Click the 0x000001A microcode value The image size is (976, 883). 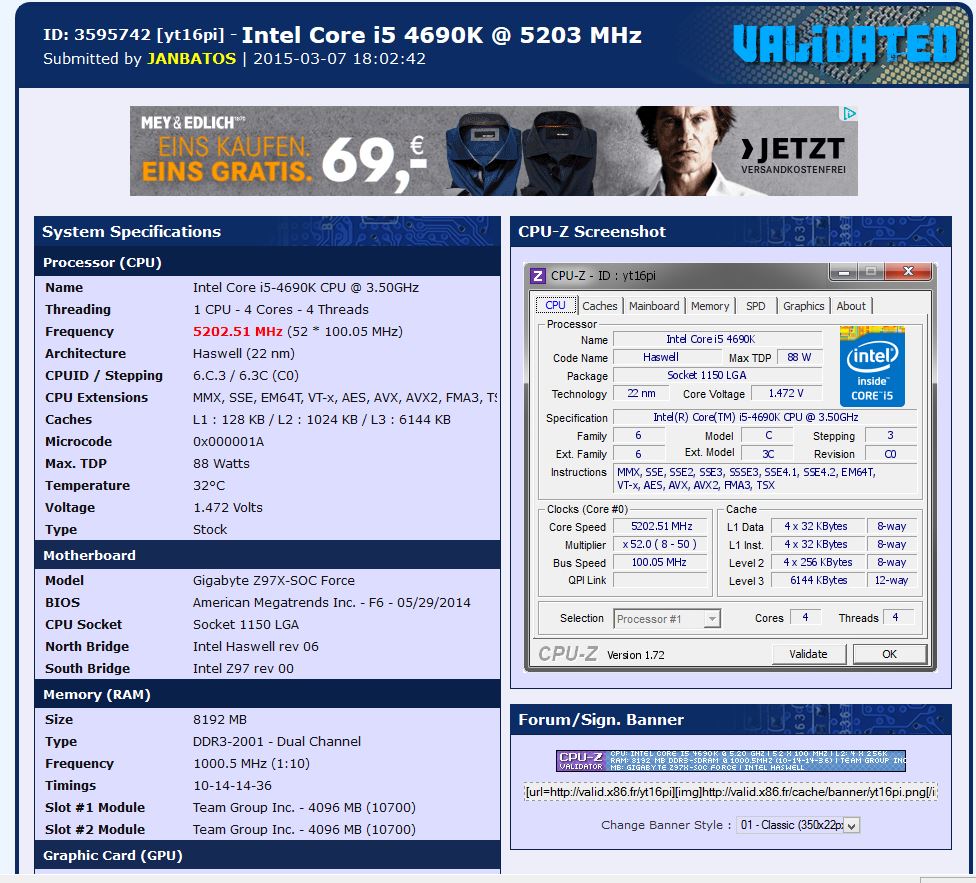pos(228,441)
